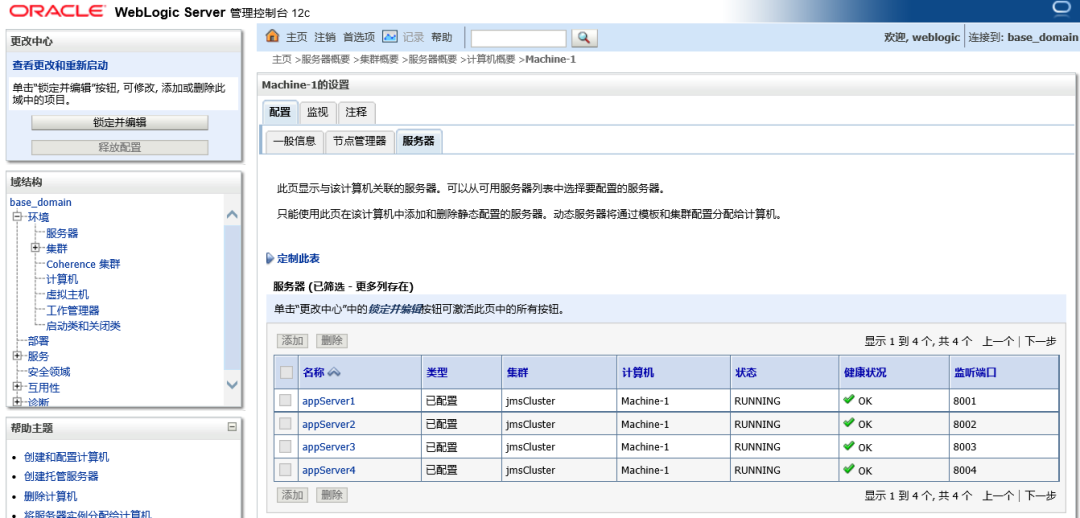The image size is (1080, 518).
Task: Click the green health checkmark for appServer1
Action: (849, 400)
